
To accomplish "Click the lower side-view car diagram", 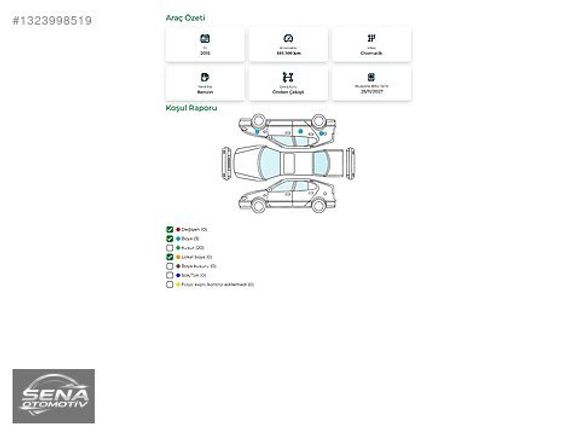I will [x=287, y=196].
